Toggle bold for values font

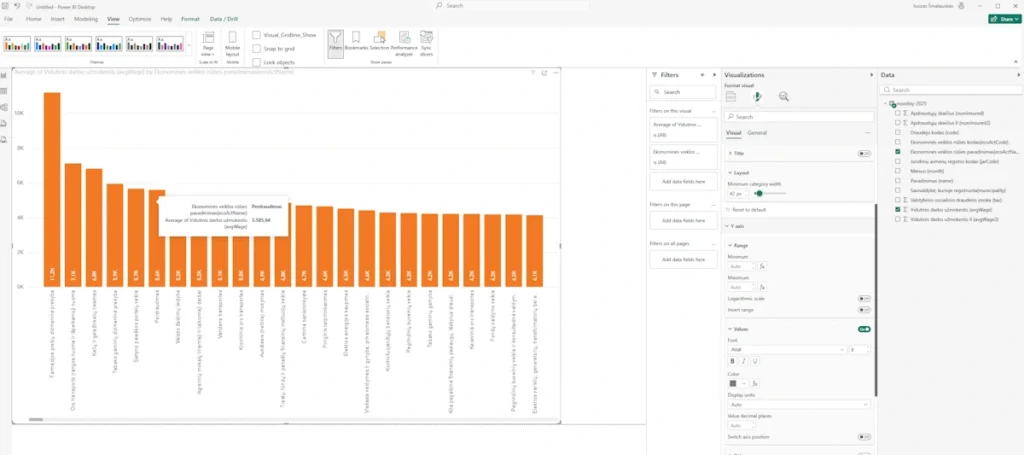(x=732, y=361)
